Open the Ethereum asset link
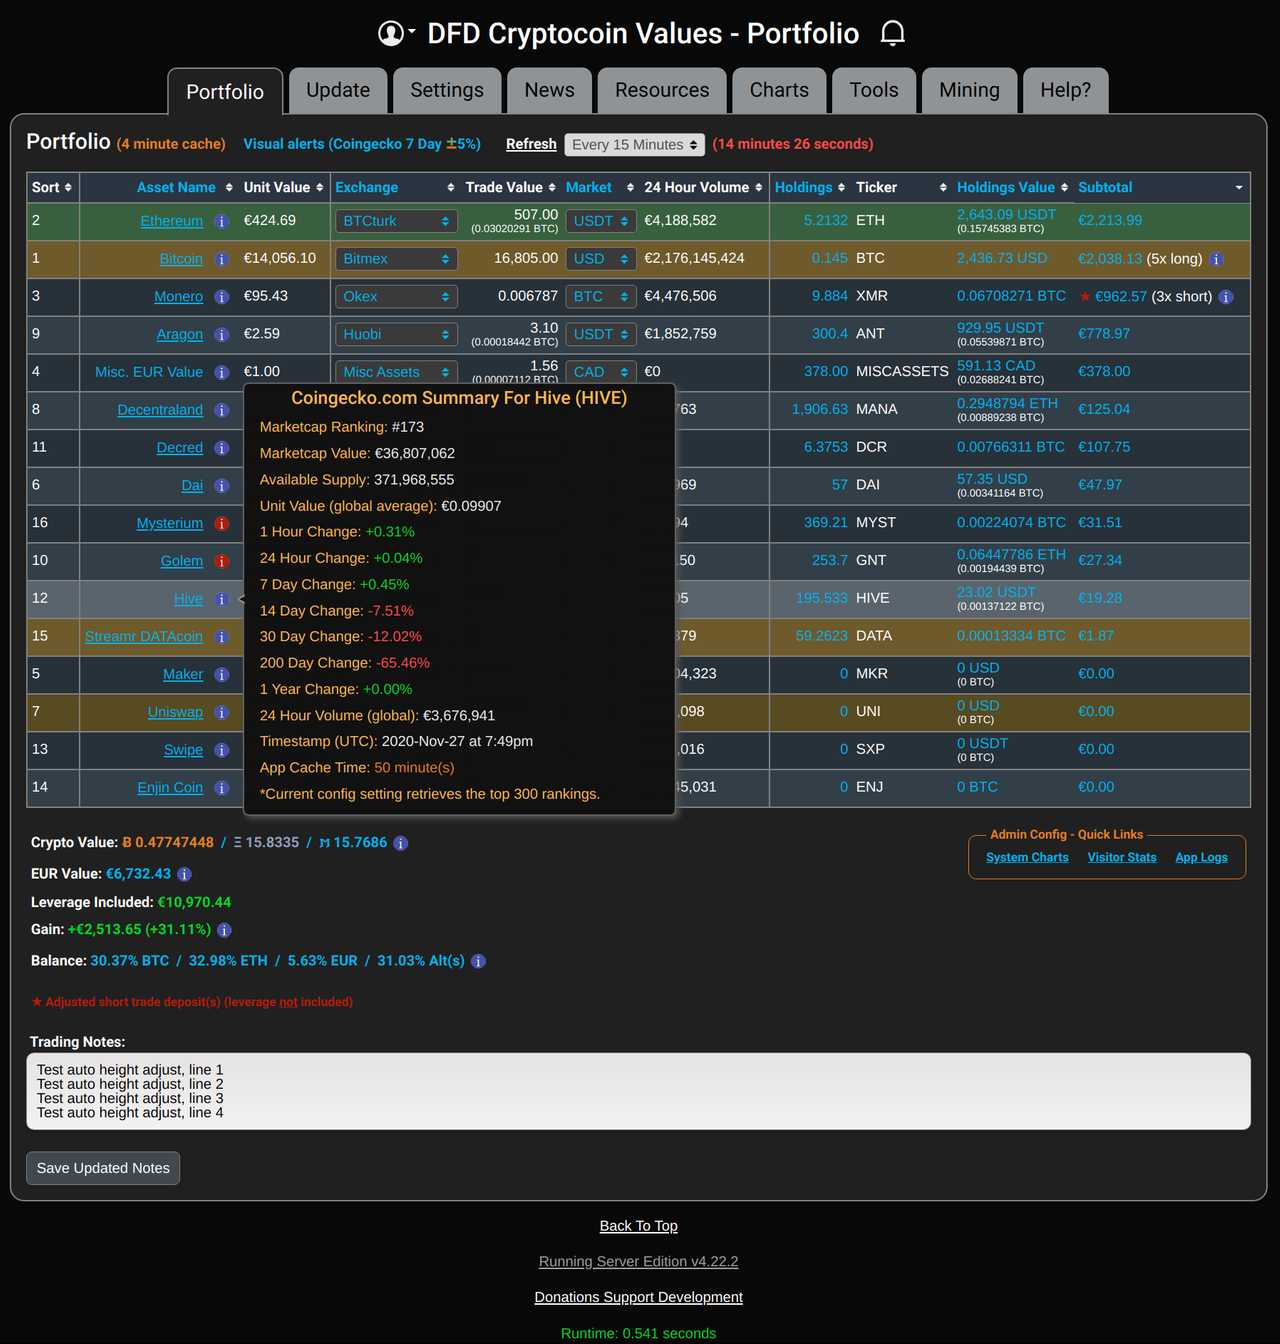The height and width of the screenshot is (1344, 1280). click(171, 221)
